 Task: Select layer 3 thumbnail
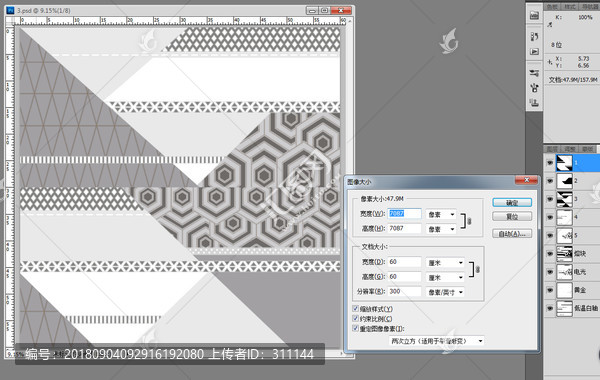click(564, 199)
